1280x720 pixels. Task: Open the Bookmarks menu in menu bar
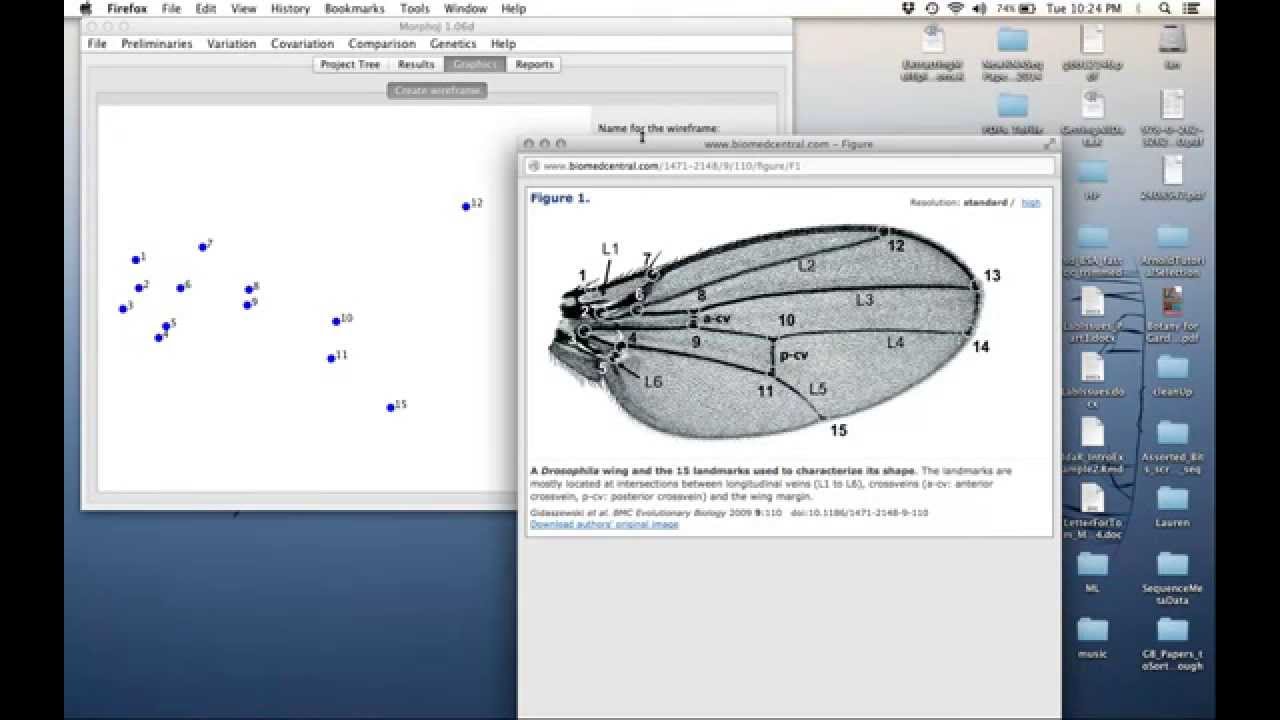(354, 8)
